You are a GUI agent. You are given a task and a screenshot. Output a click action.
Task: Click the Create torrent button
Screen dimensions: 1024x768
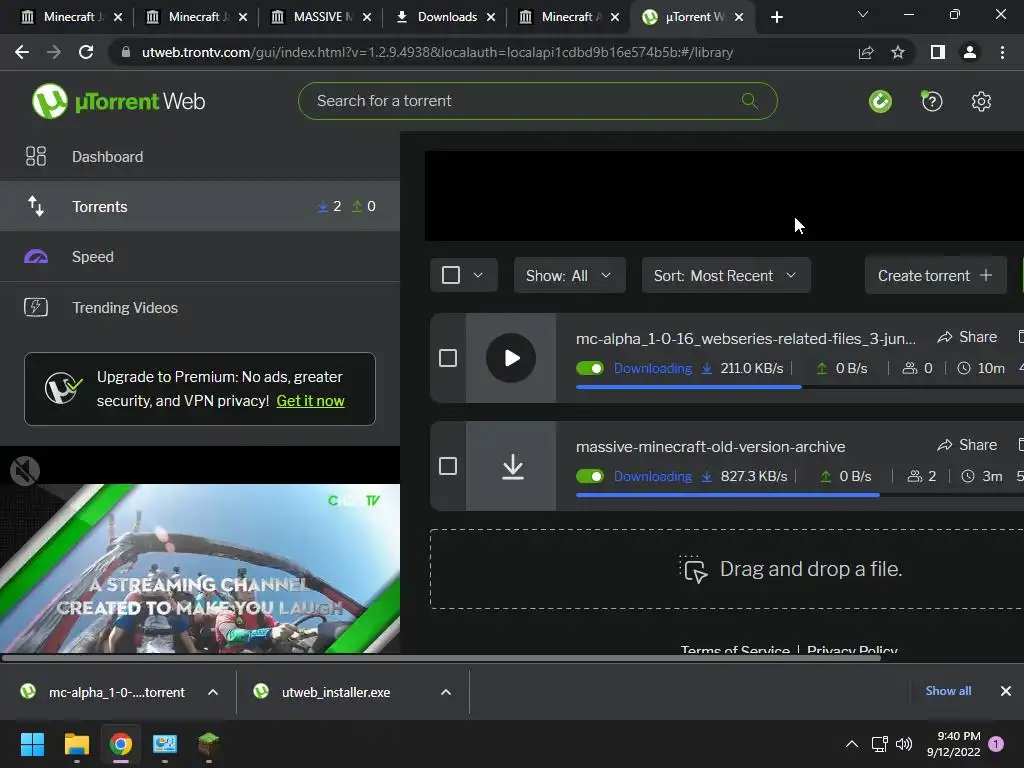click(x=935, y=276)
